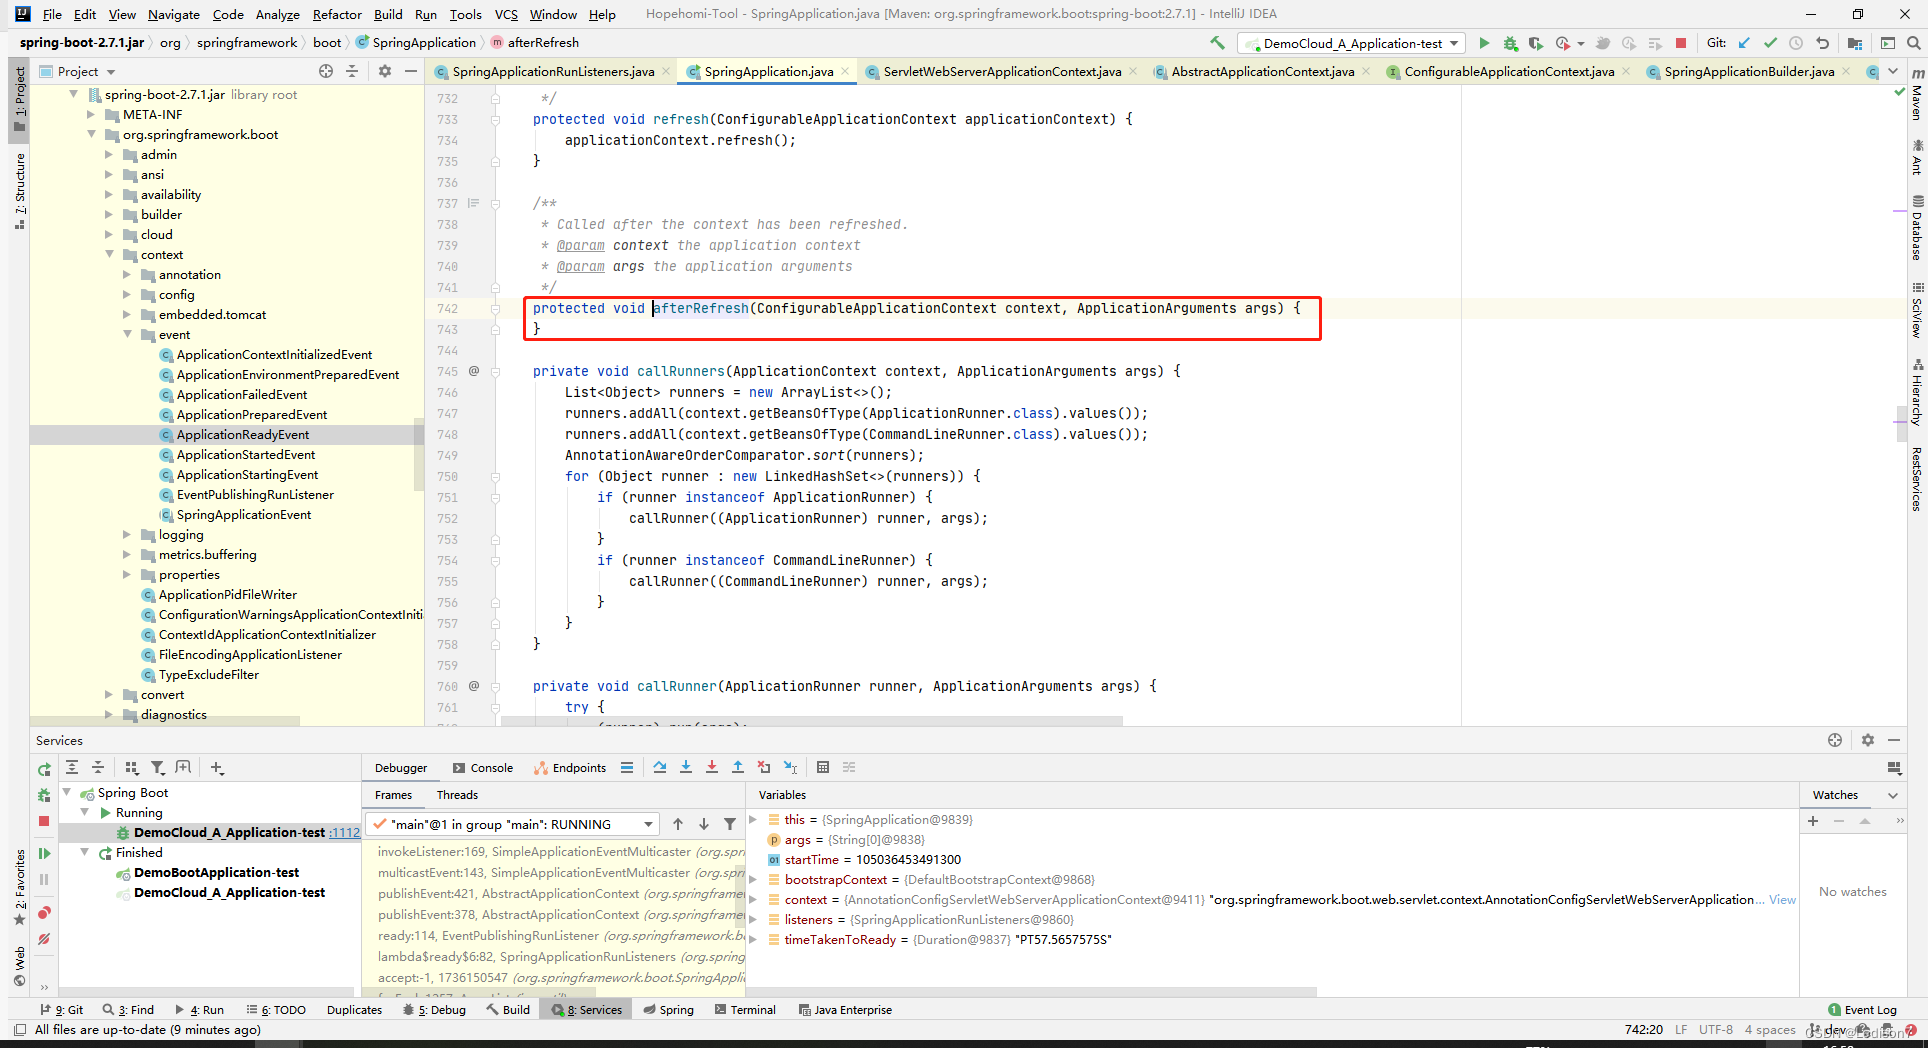Expand the listeners variable node

click(754, 919)
